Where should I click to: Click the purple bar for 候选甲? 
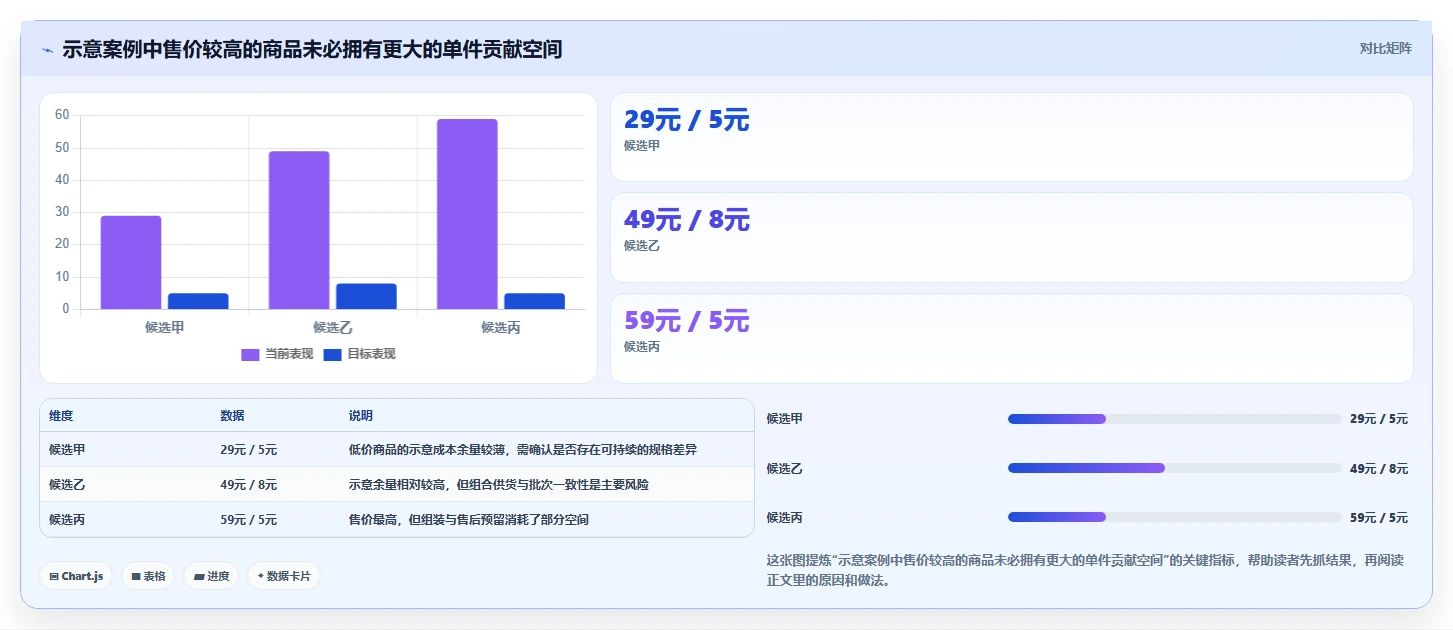131,262
